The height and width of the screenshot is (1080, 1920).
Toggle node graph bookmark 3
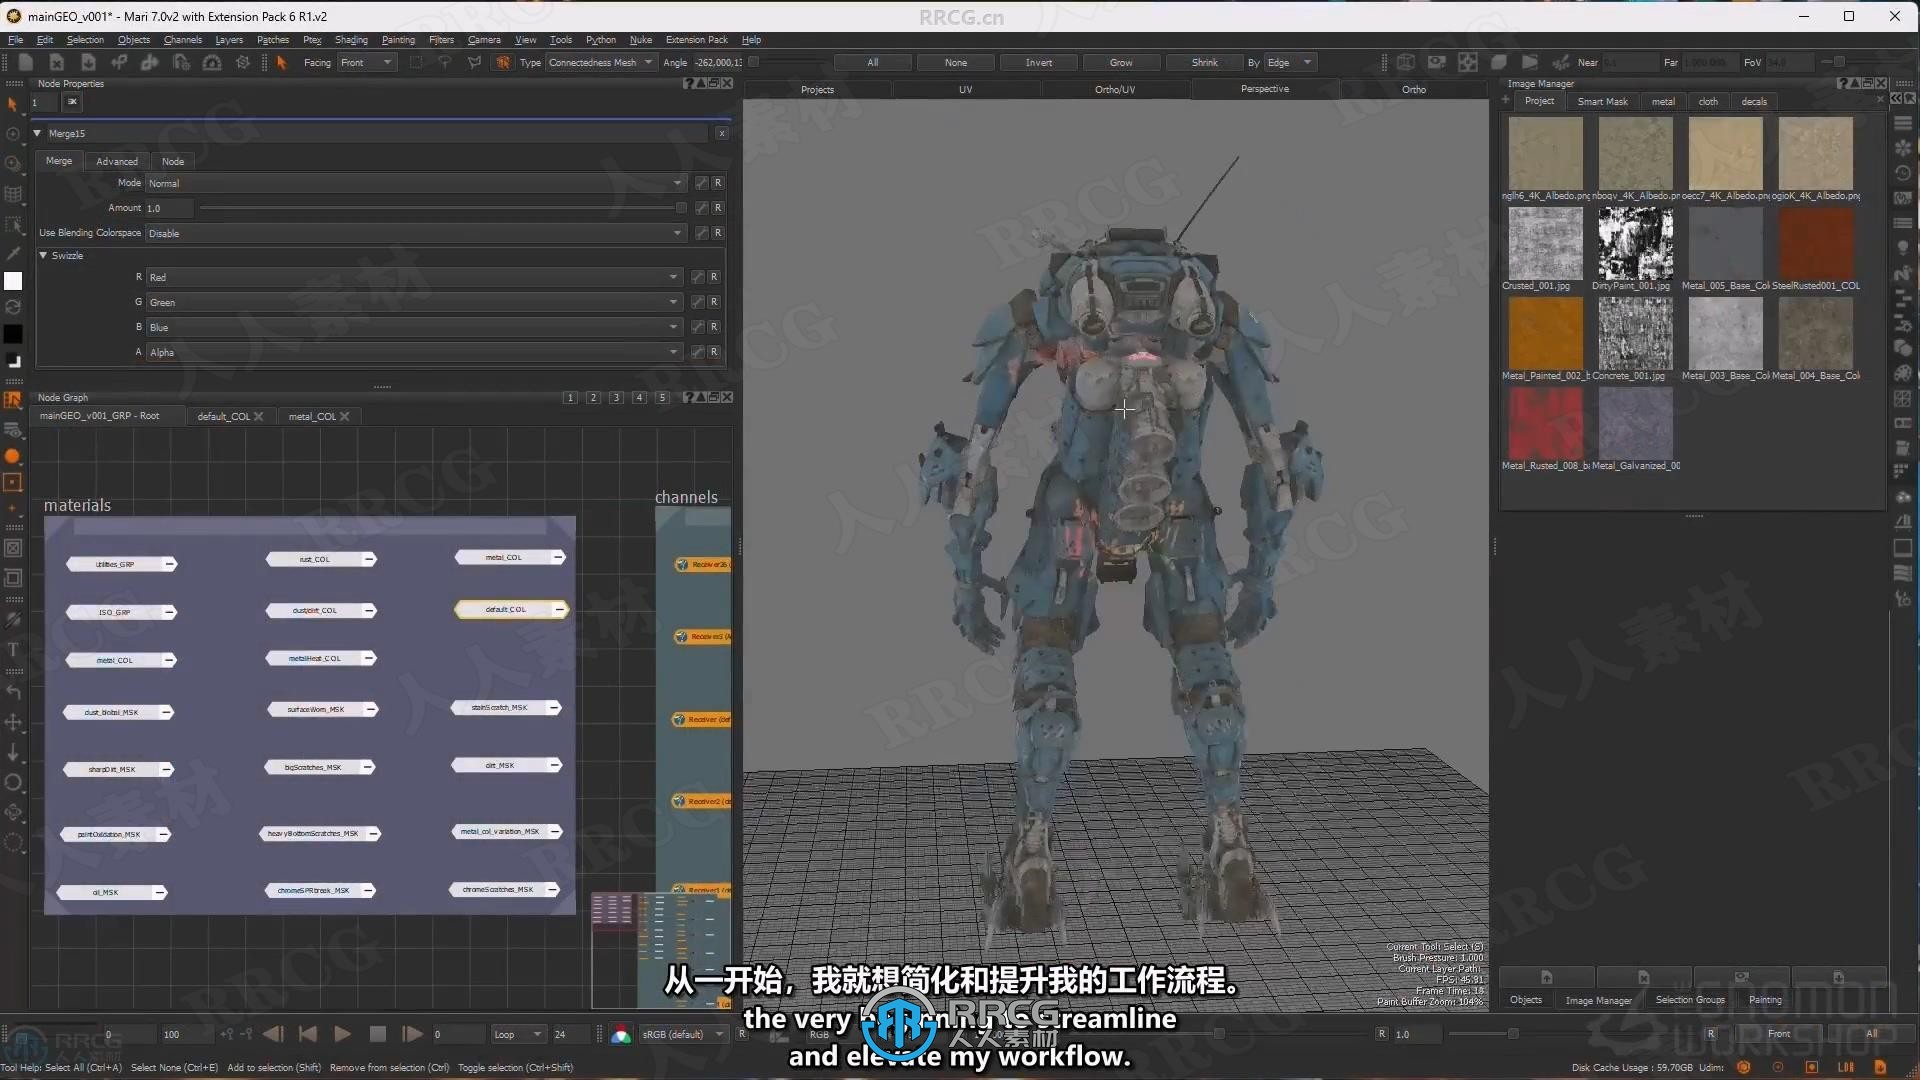coord(616,398)
